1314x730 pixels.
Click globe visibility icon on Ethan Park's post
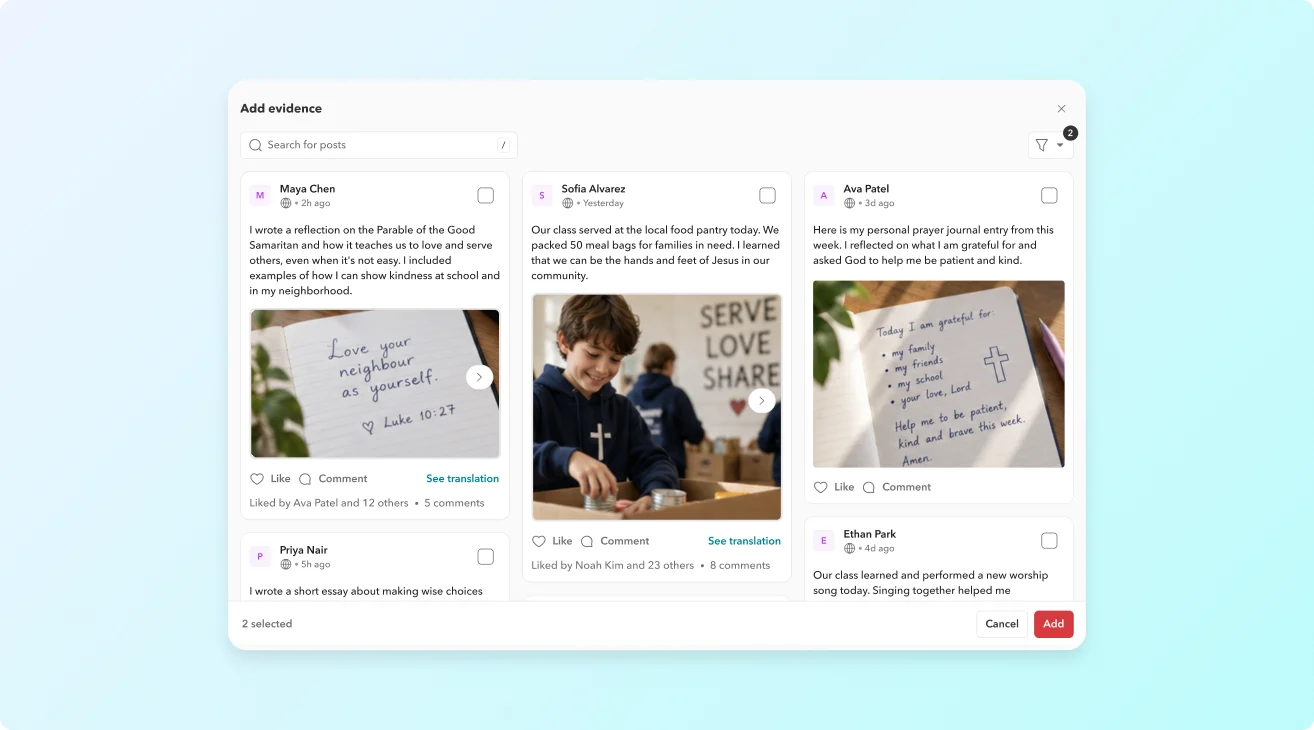point(850,549)
